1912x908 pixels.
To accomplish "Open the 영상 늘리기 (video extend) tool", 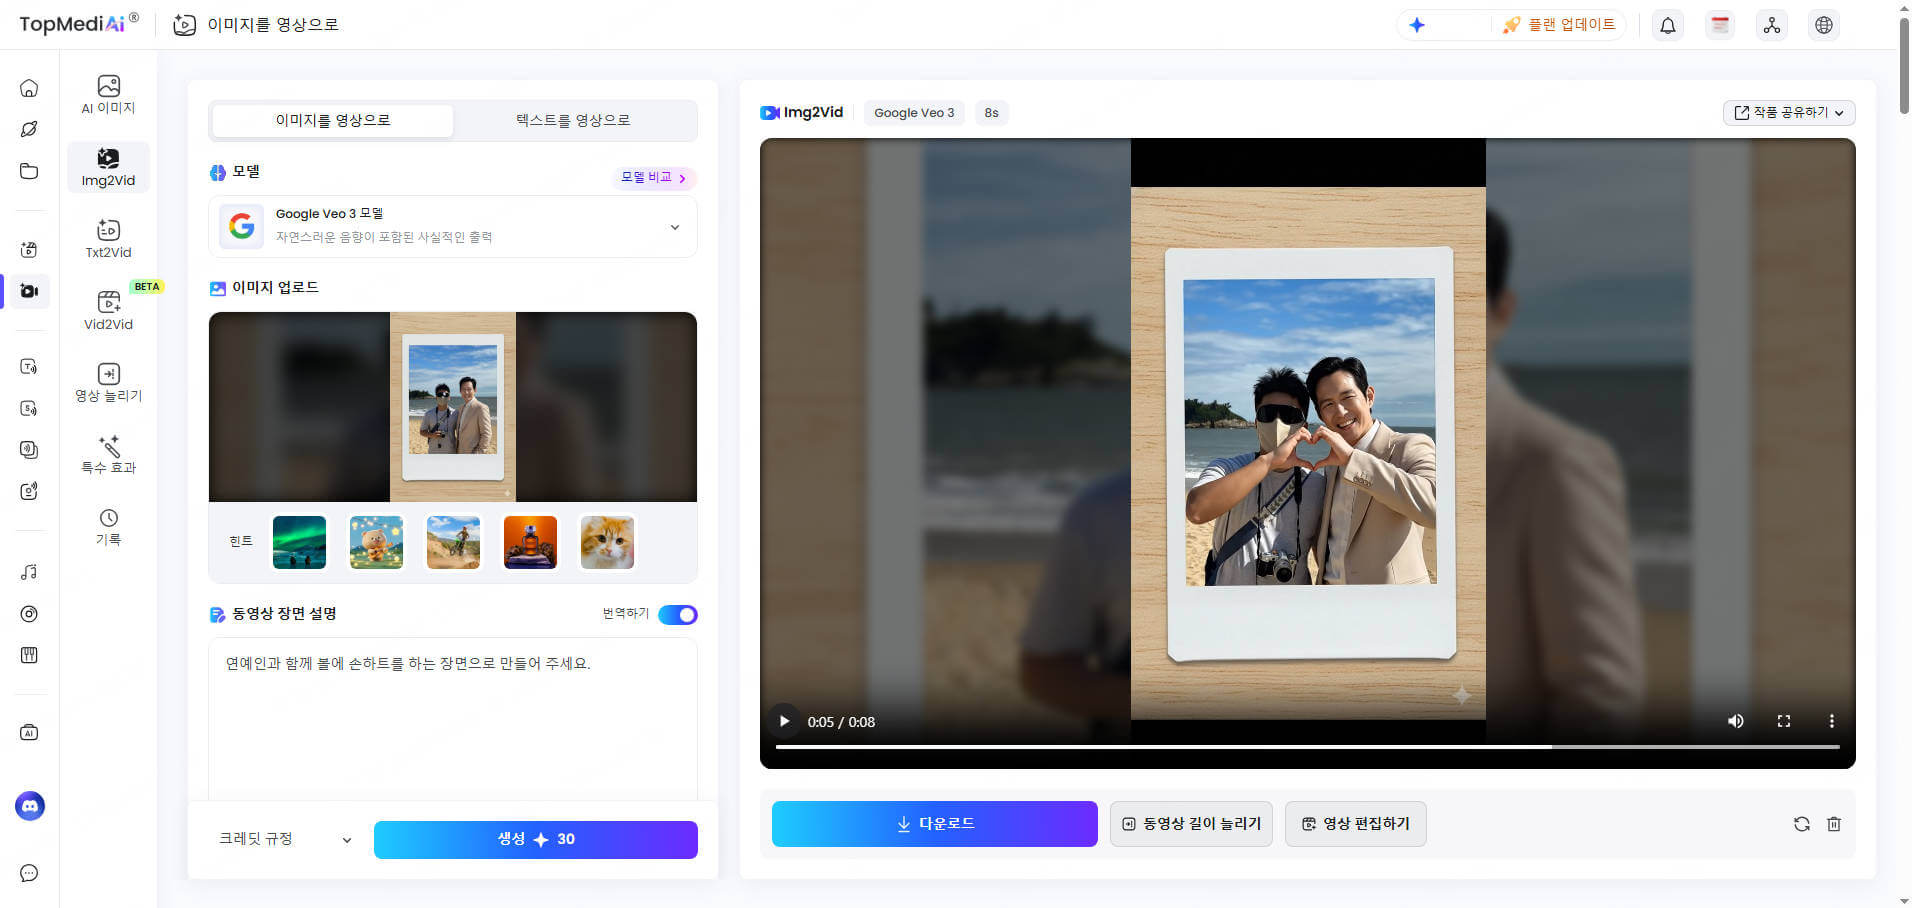I will pos(107,382).
